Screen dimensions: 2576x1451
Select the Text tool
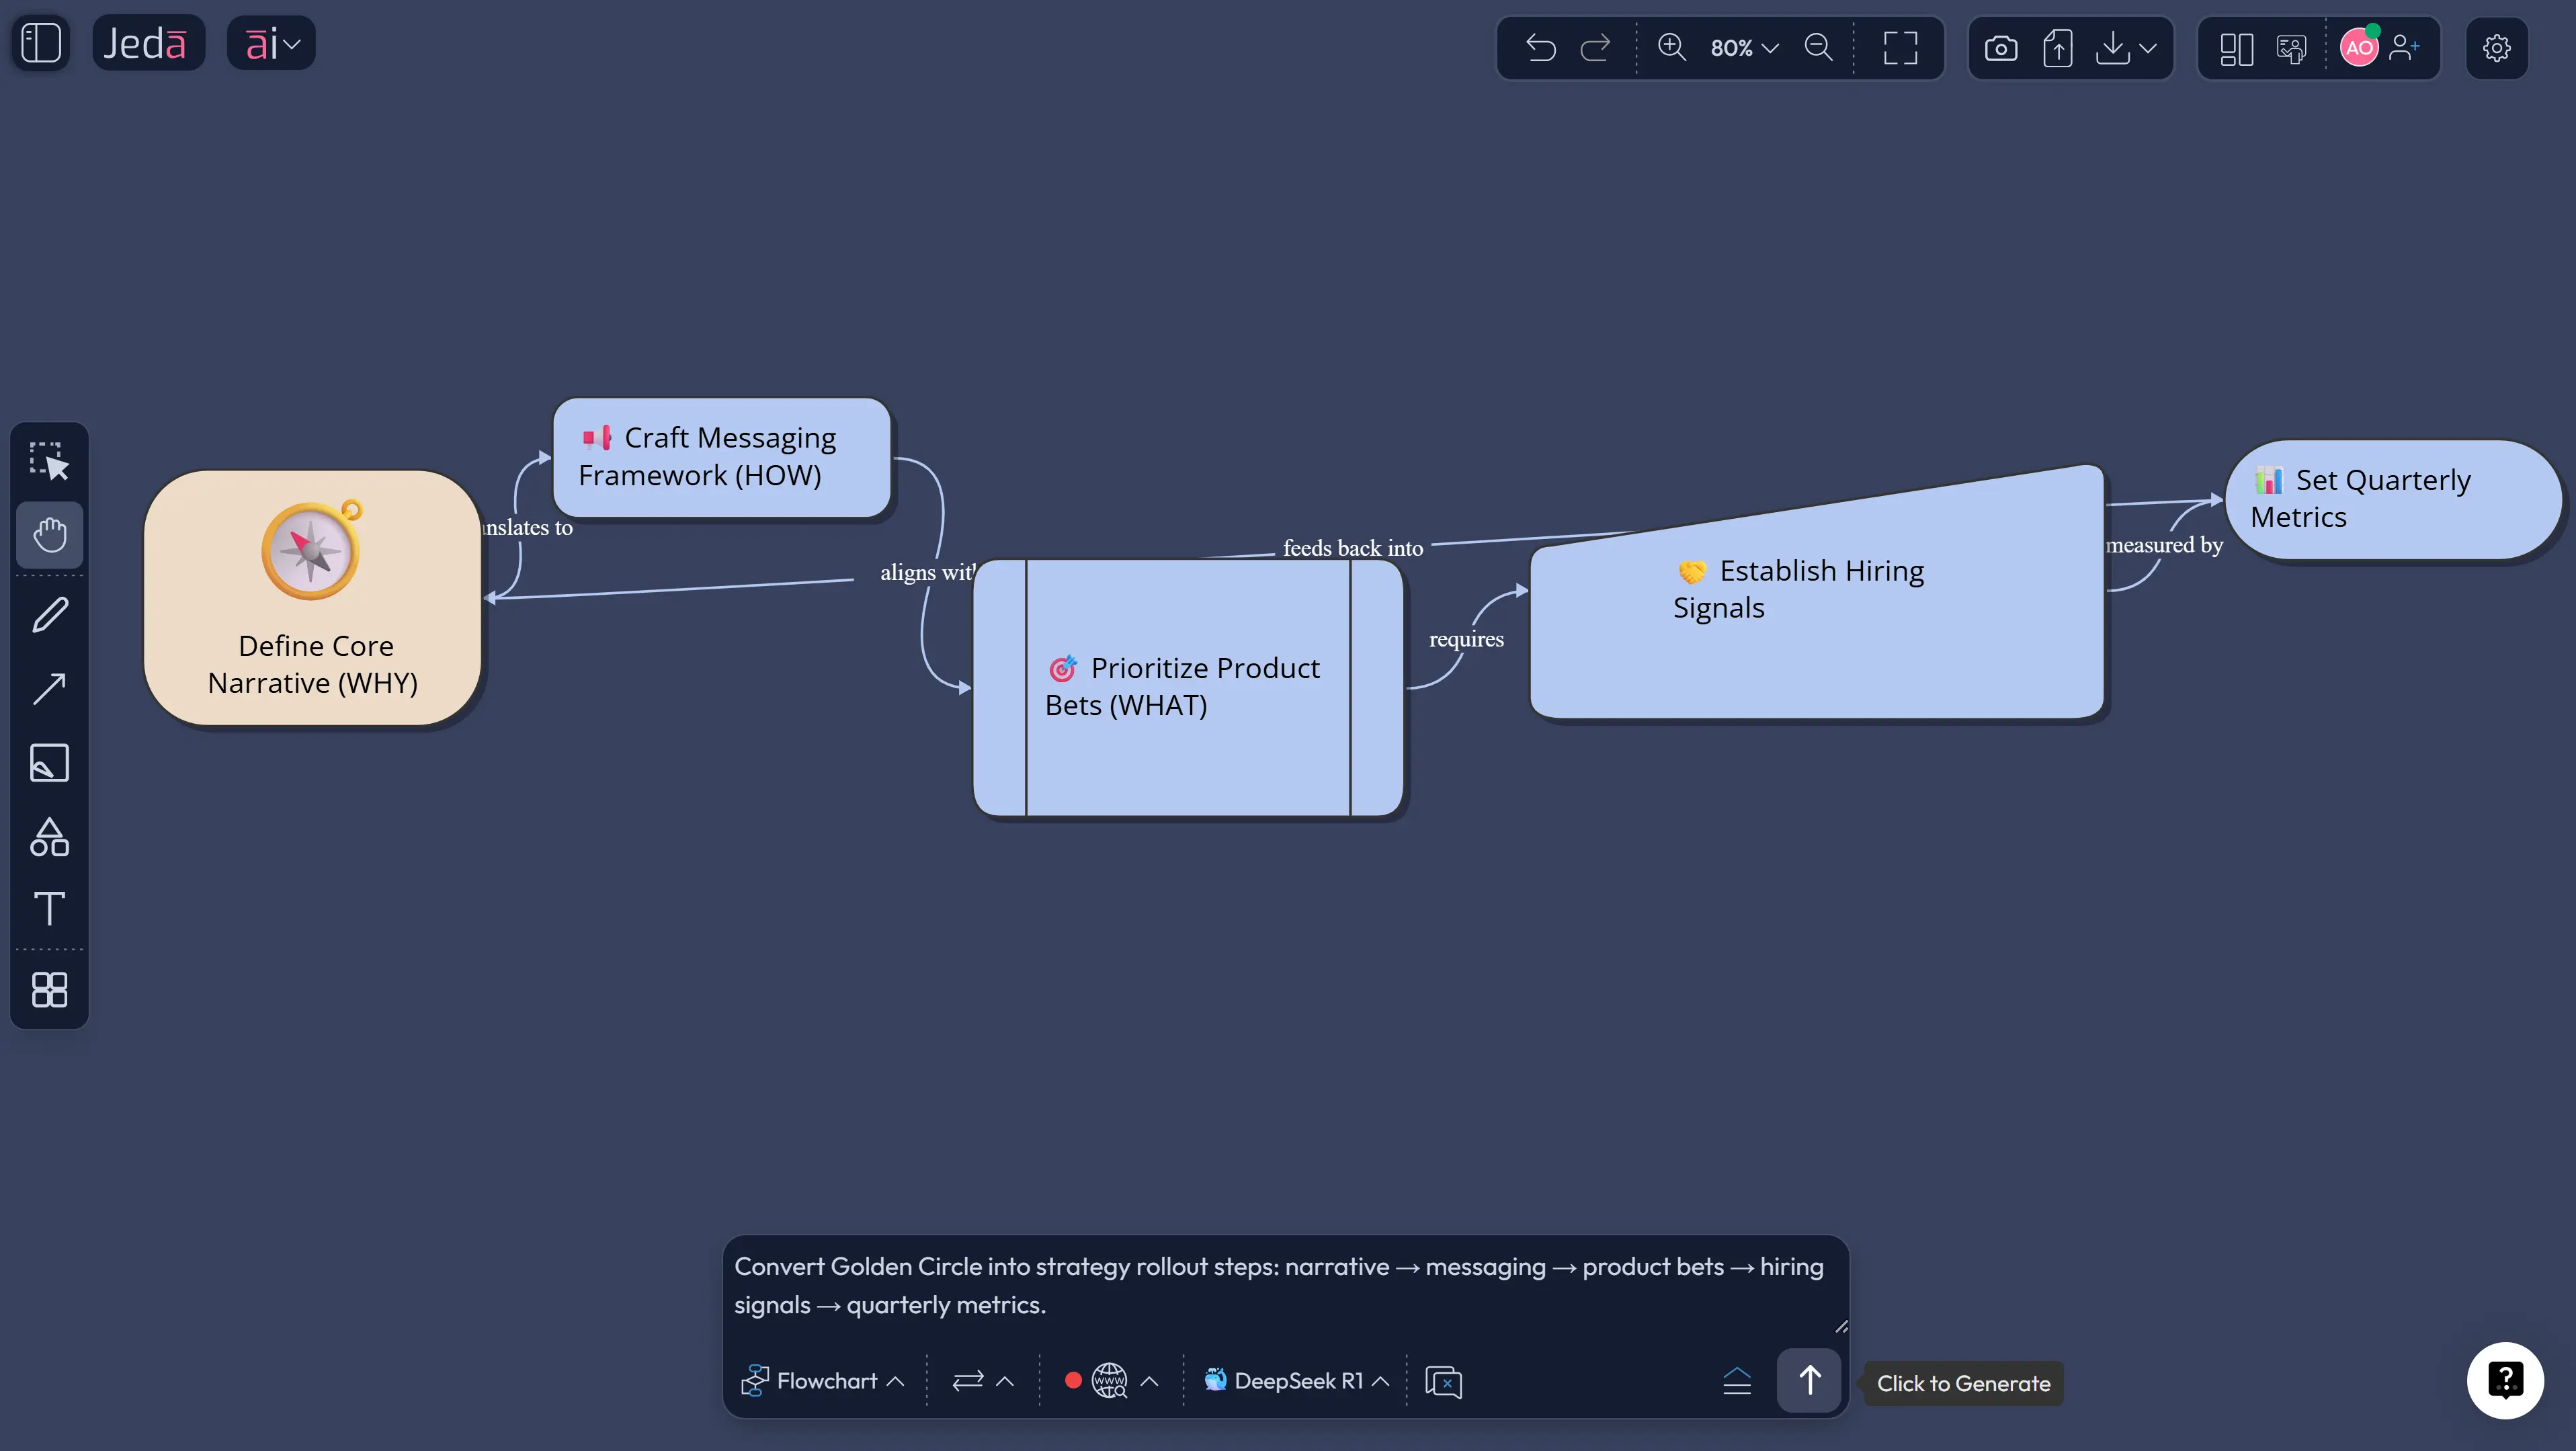pyautogui.click(x=49, y=908)
